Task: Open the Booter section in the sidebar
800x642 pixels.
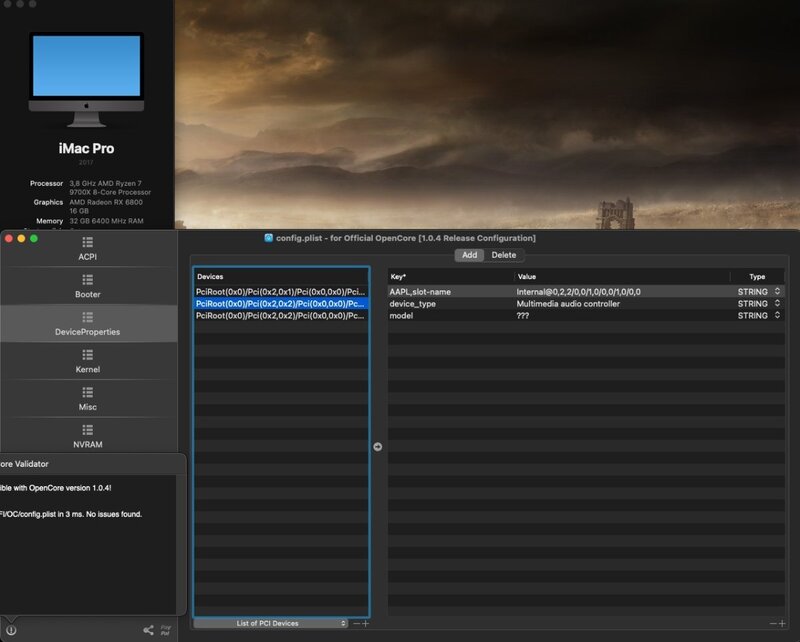Action: click(x=88, y=286)
